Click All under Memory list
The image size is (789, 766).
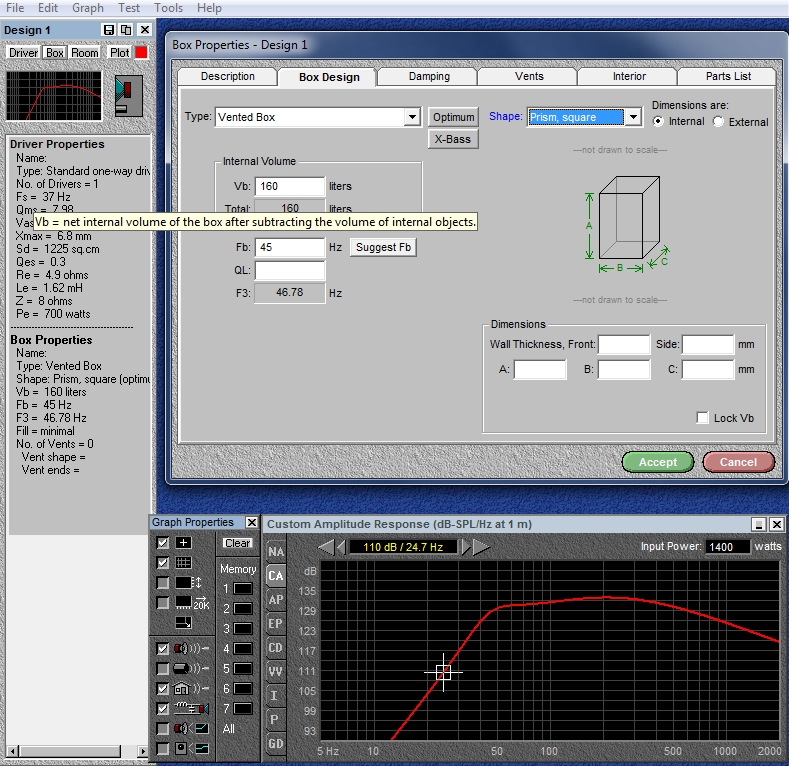(228, 729)
